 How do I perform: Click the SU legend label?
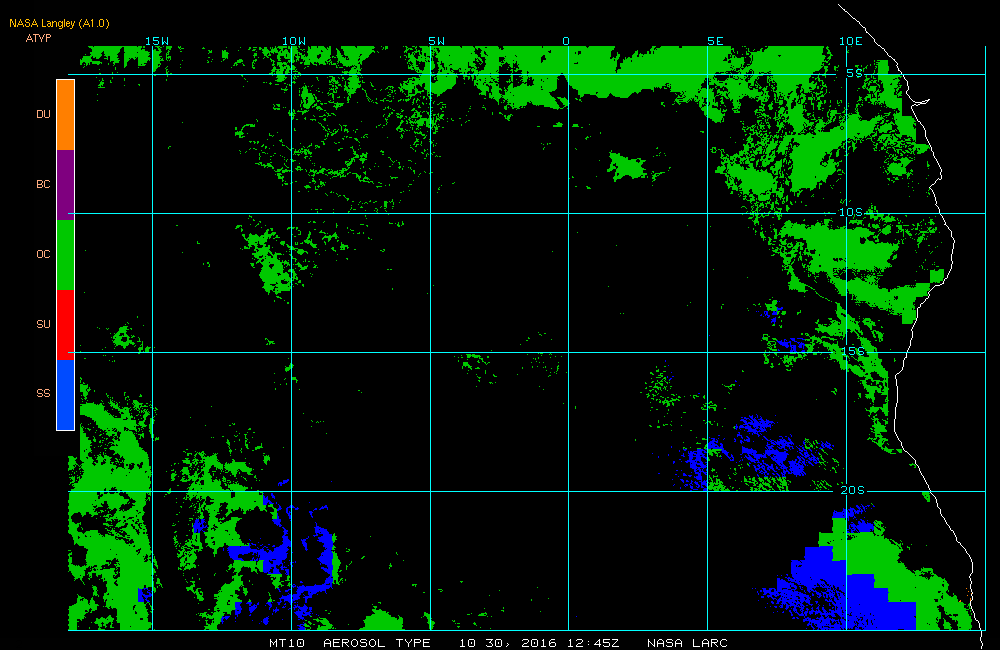coord(43,324)
